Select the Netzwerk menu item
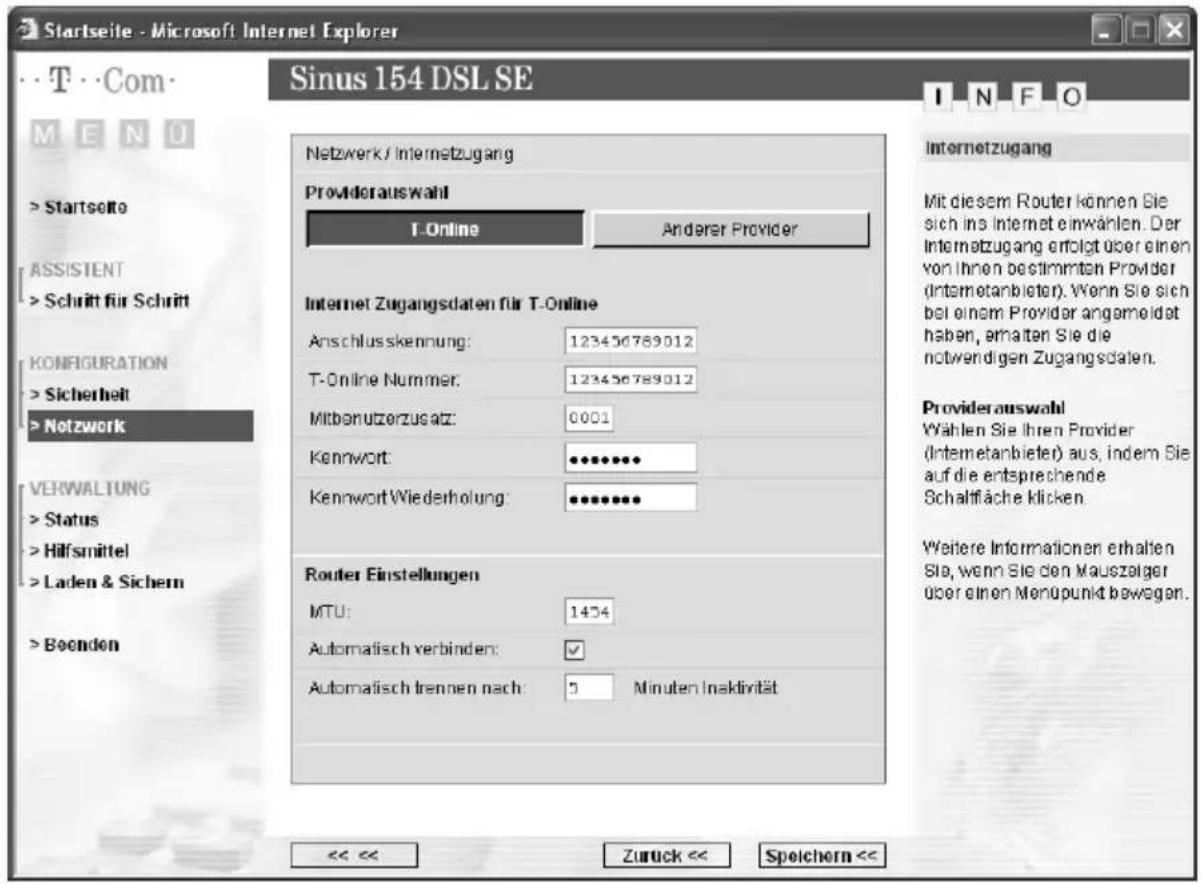The height and width of the screenshot is (884, 1201). 140,425
